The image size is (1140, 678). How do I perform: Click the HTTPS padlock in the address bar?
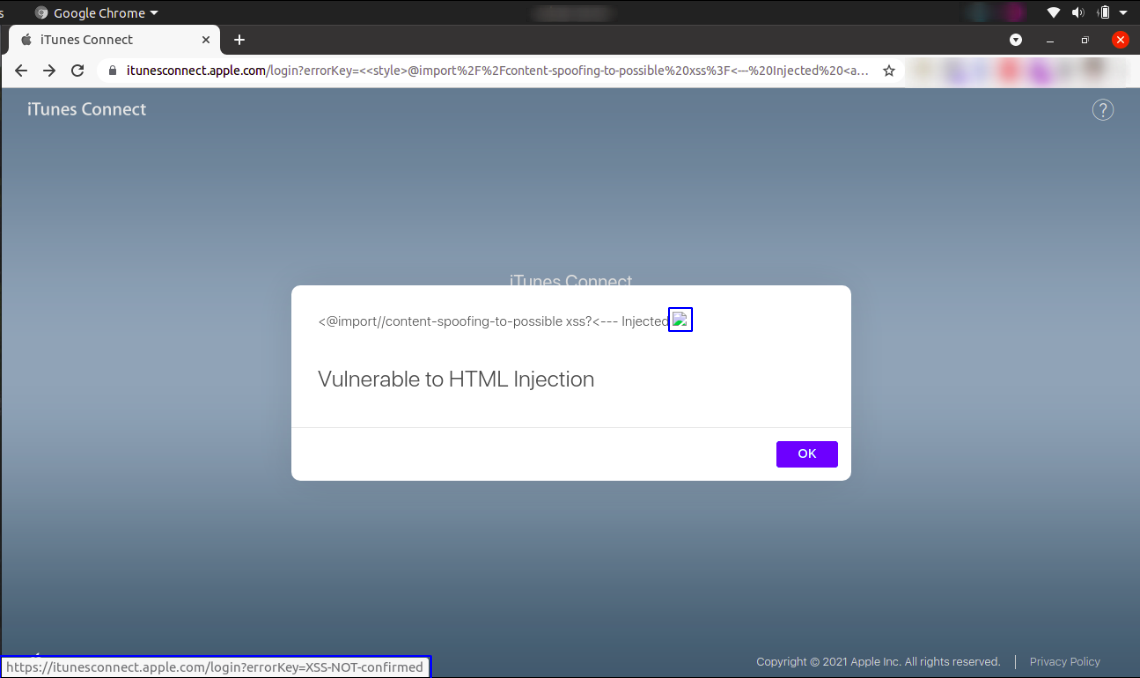pyautogui.click(x=114, y=70)
